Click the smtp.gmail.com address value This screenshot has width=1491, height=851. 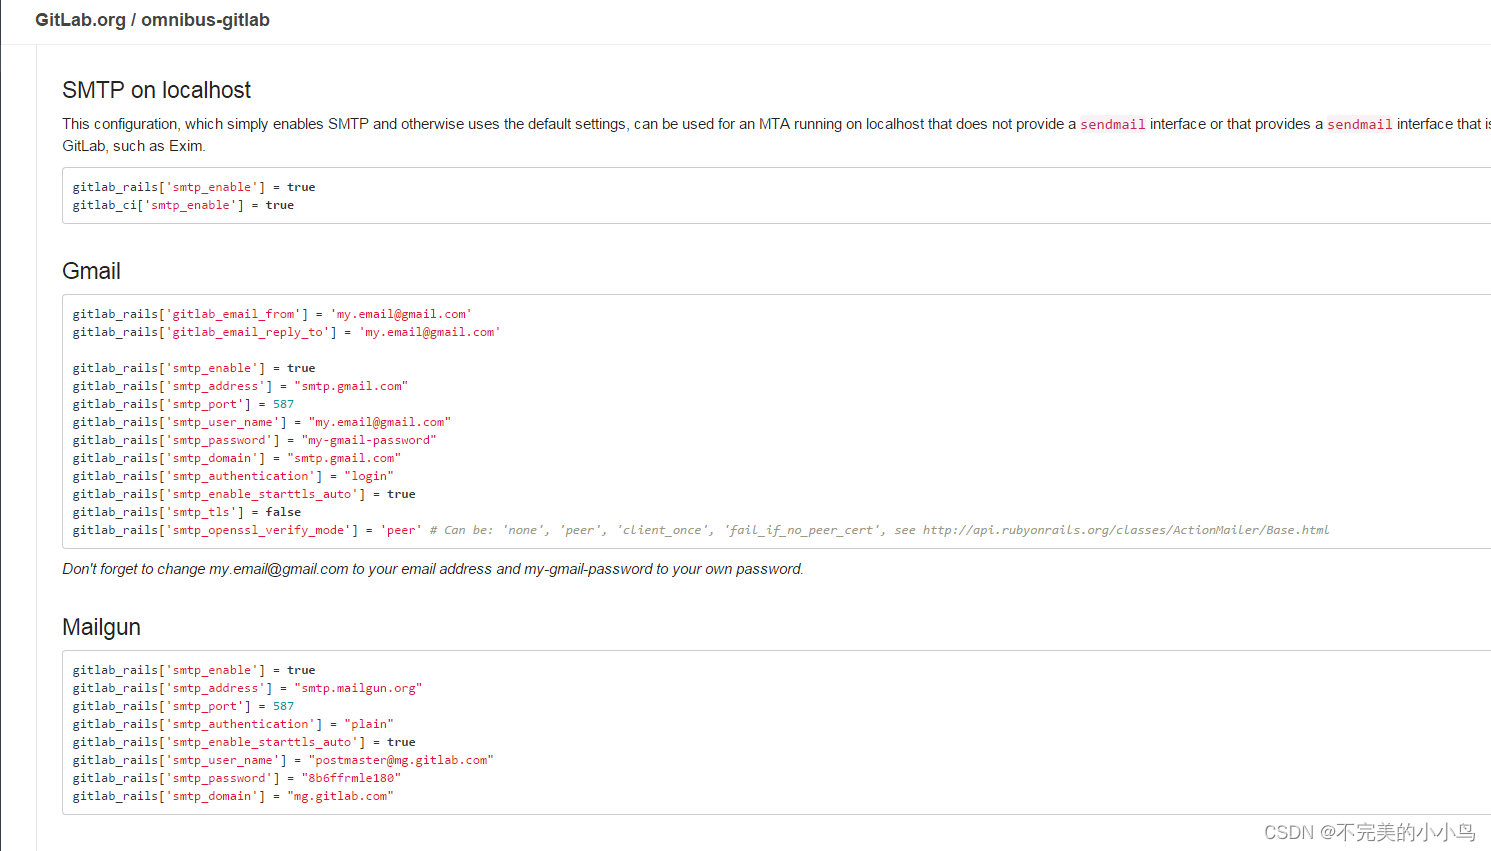point(351,386)
